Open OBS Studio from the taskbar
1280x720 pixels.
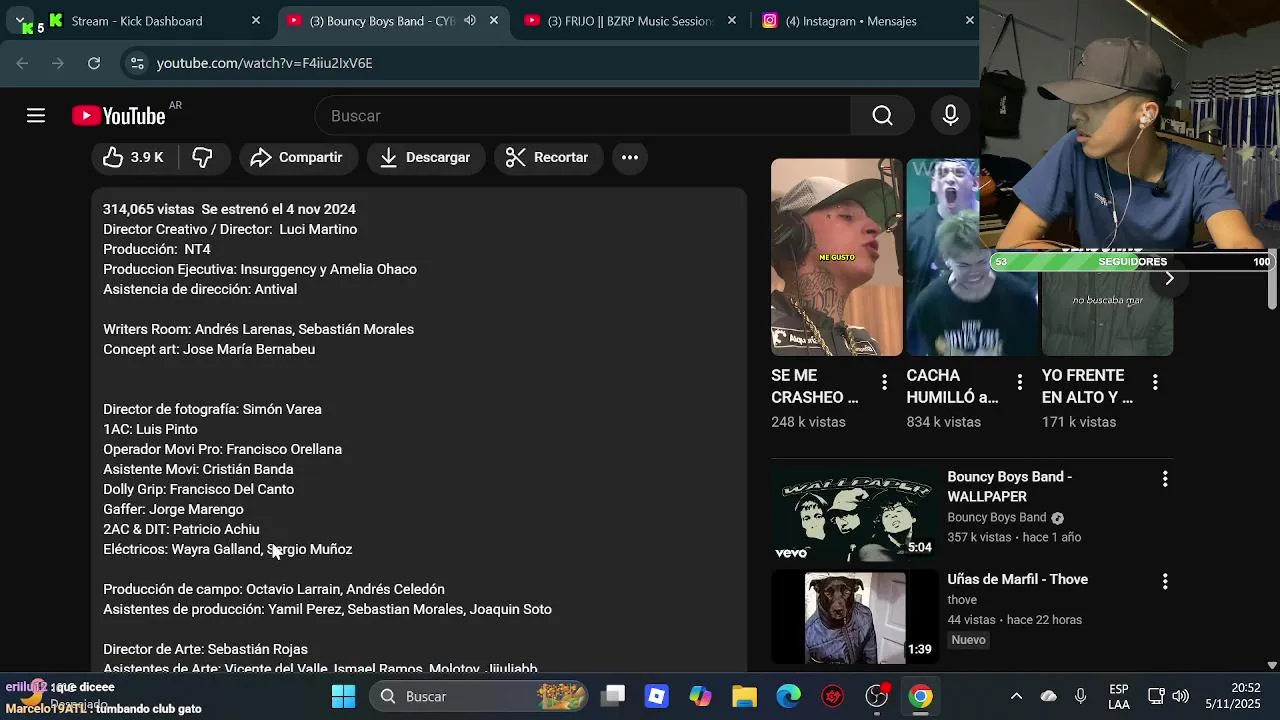[x=877, y=696]
